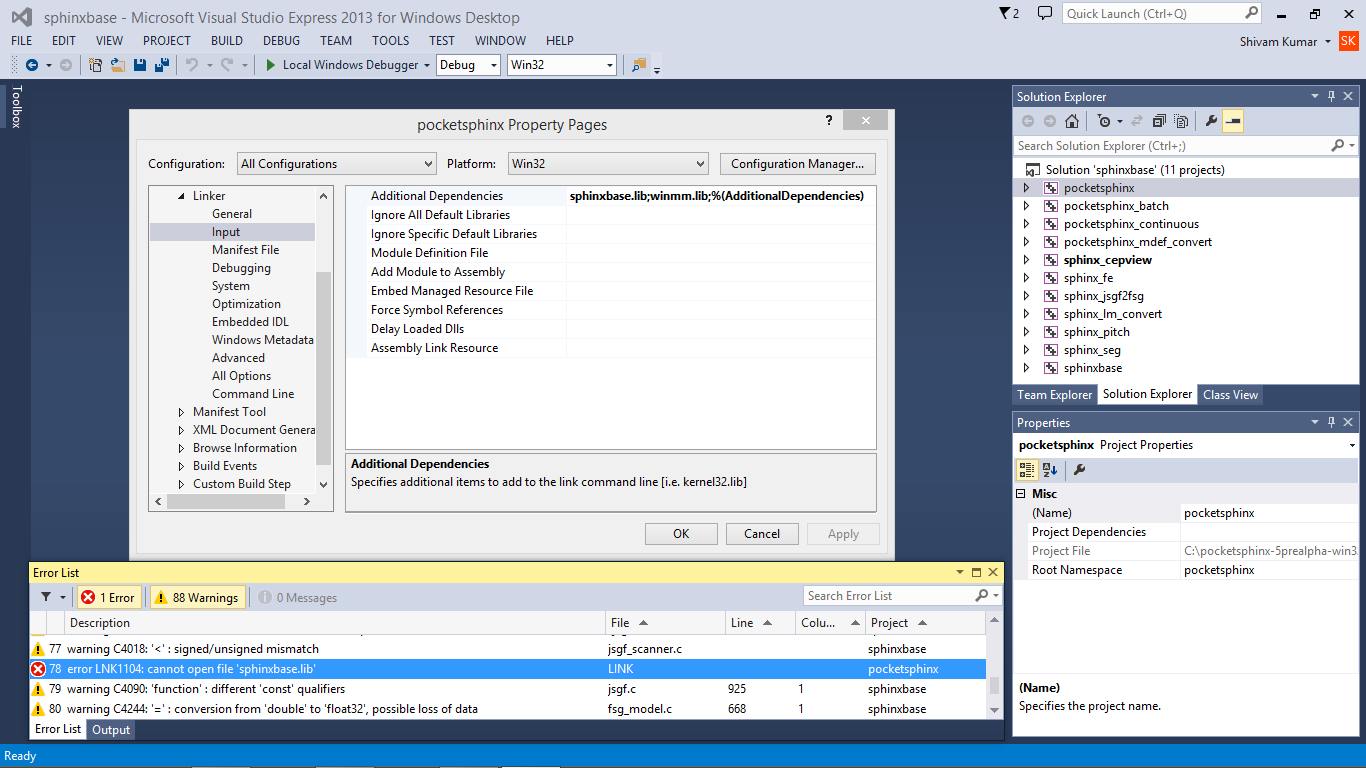Image resolution: width=1366 pixels, height=768 pixels.
Task: Click the Properties wrench icon in Solution Explorer
Action: [x=1211, y=121]
